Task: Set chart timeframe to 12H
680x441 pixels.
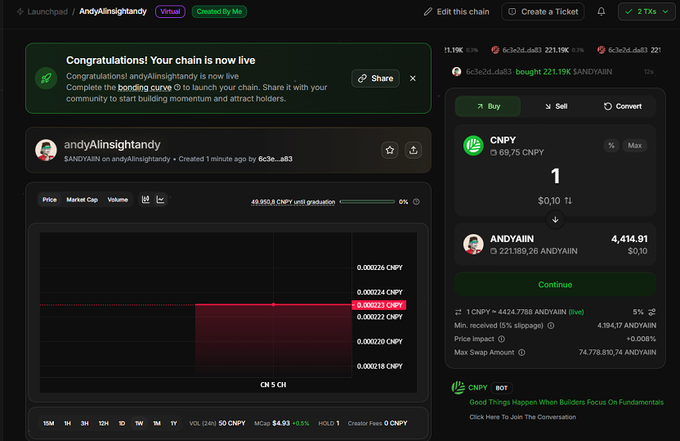Action: 103,423
